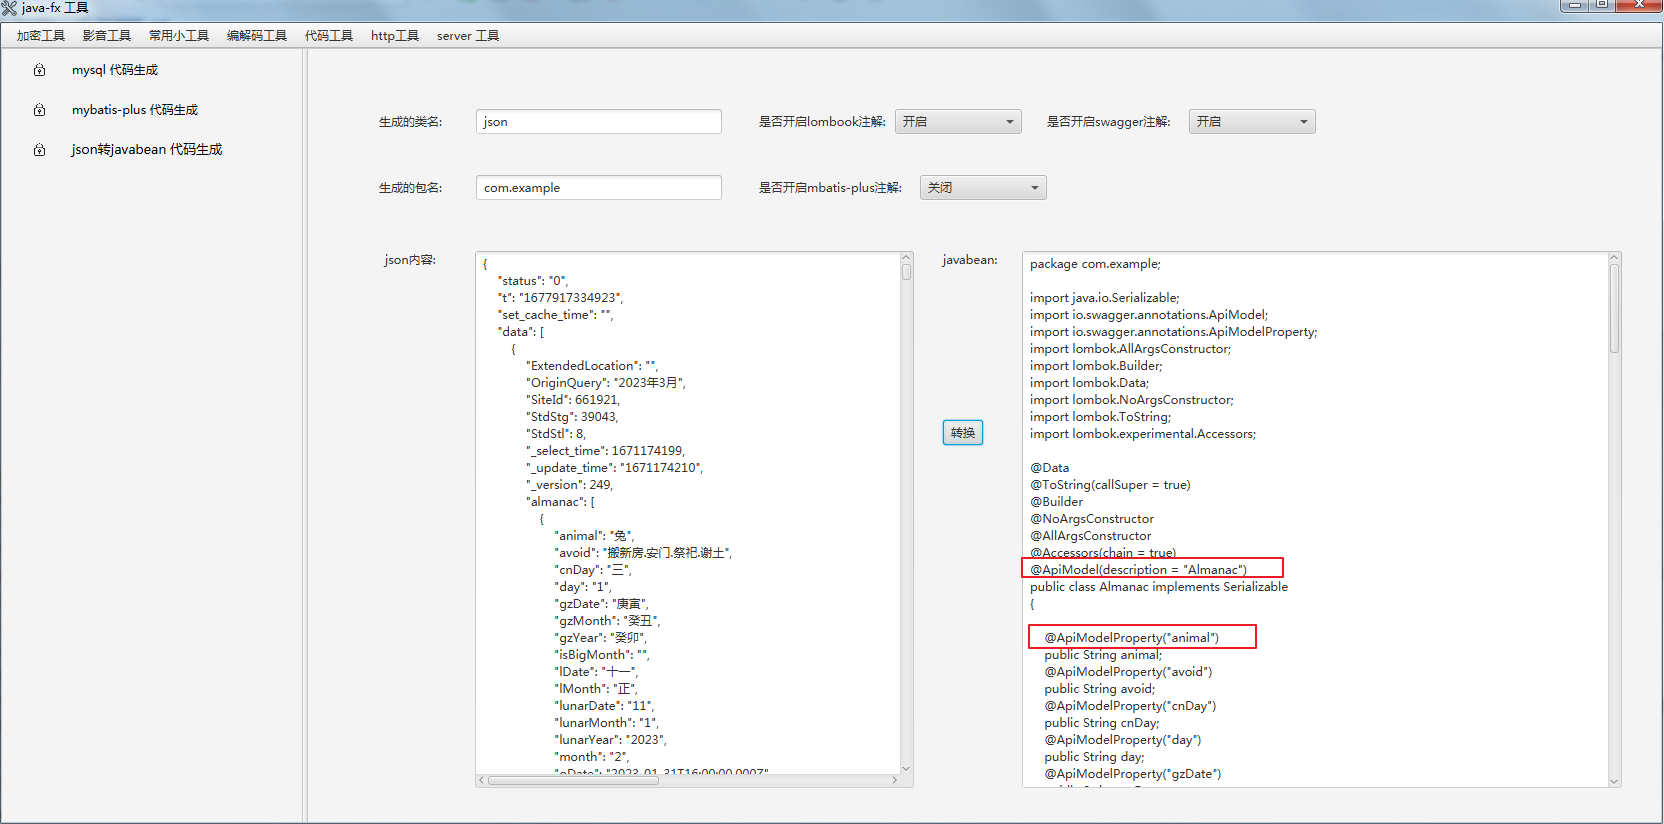Image resolution: width=1664 pixels, height=824 pixels.
Task: Click the java-fx app icon in title bar
Action: [10, 8]
